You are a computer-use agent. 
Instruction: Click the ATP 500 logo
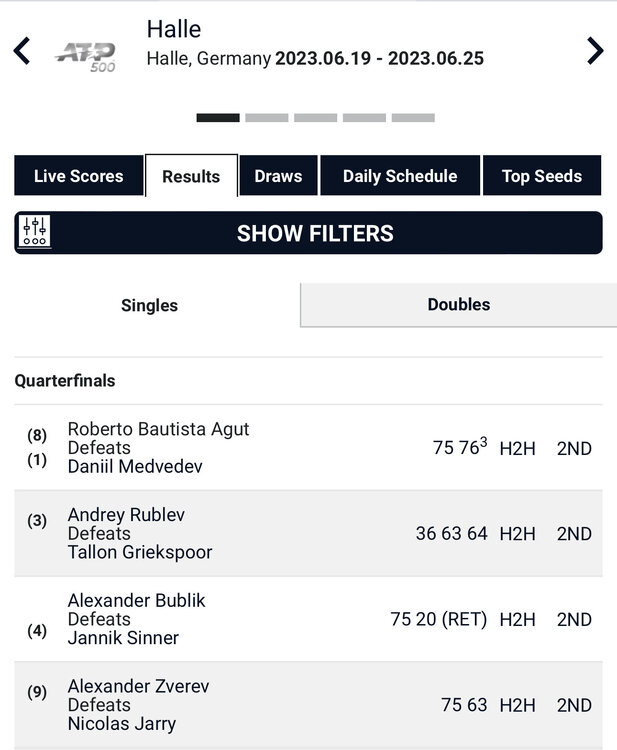point(87,55)
